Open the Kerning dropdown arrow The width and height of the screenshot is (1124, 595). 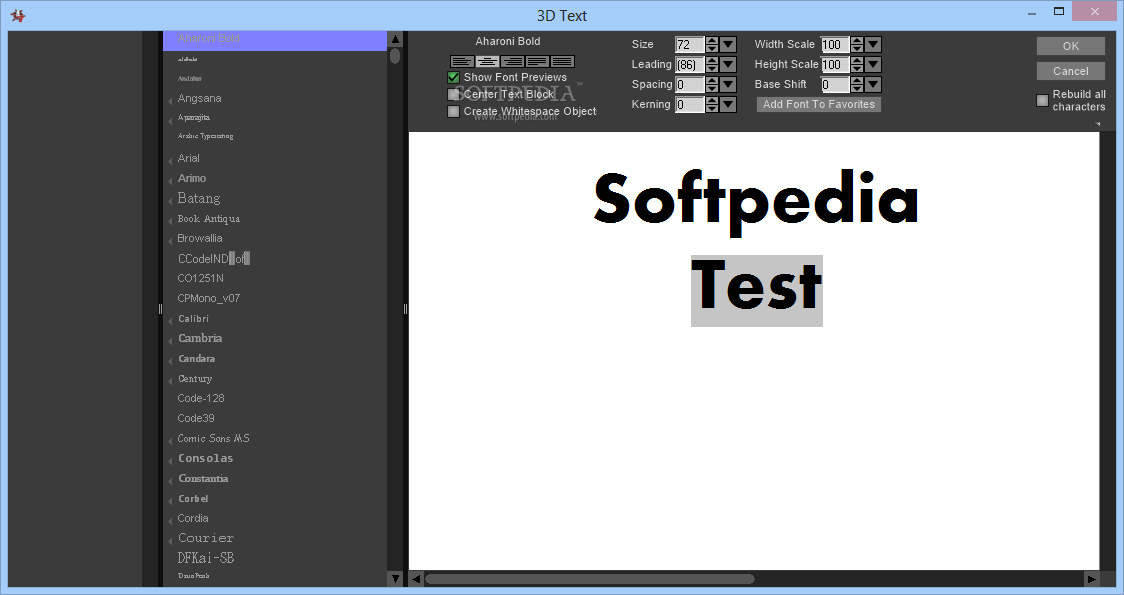(728, 105)
